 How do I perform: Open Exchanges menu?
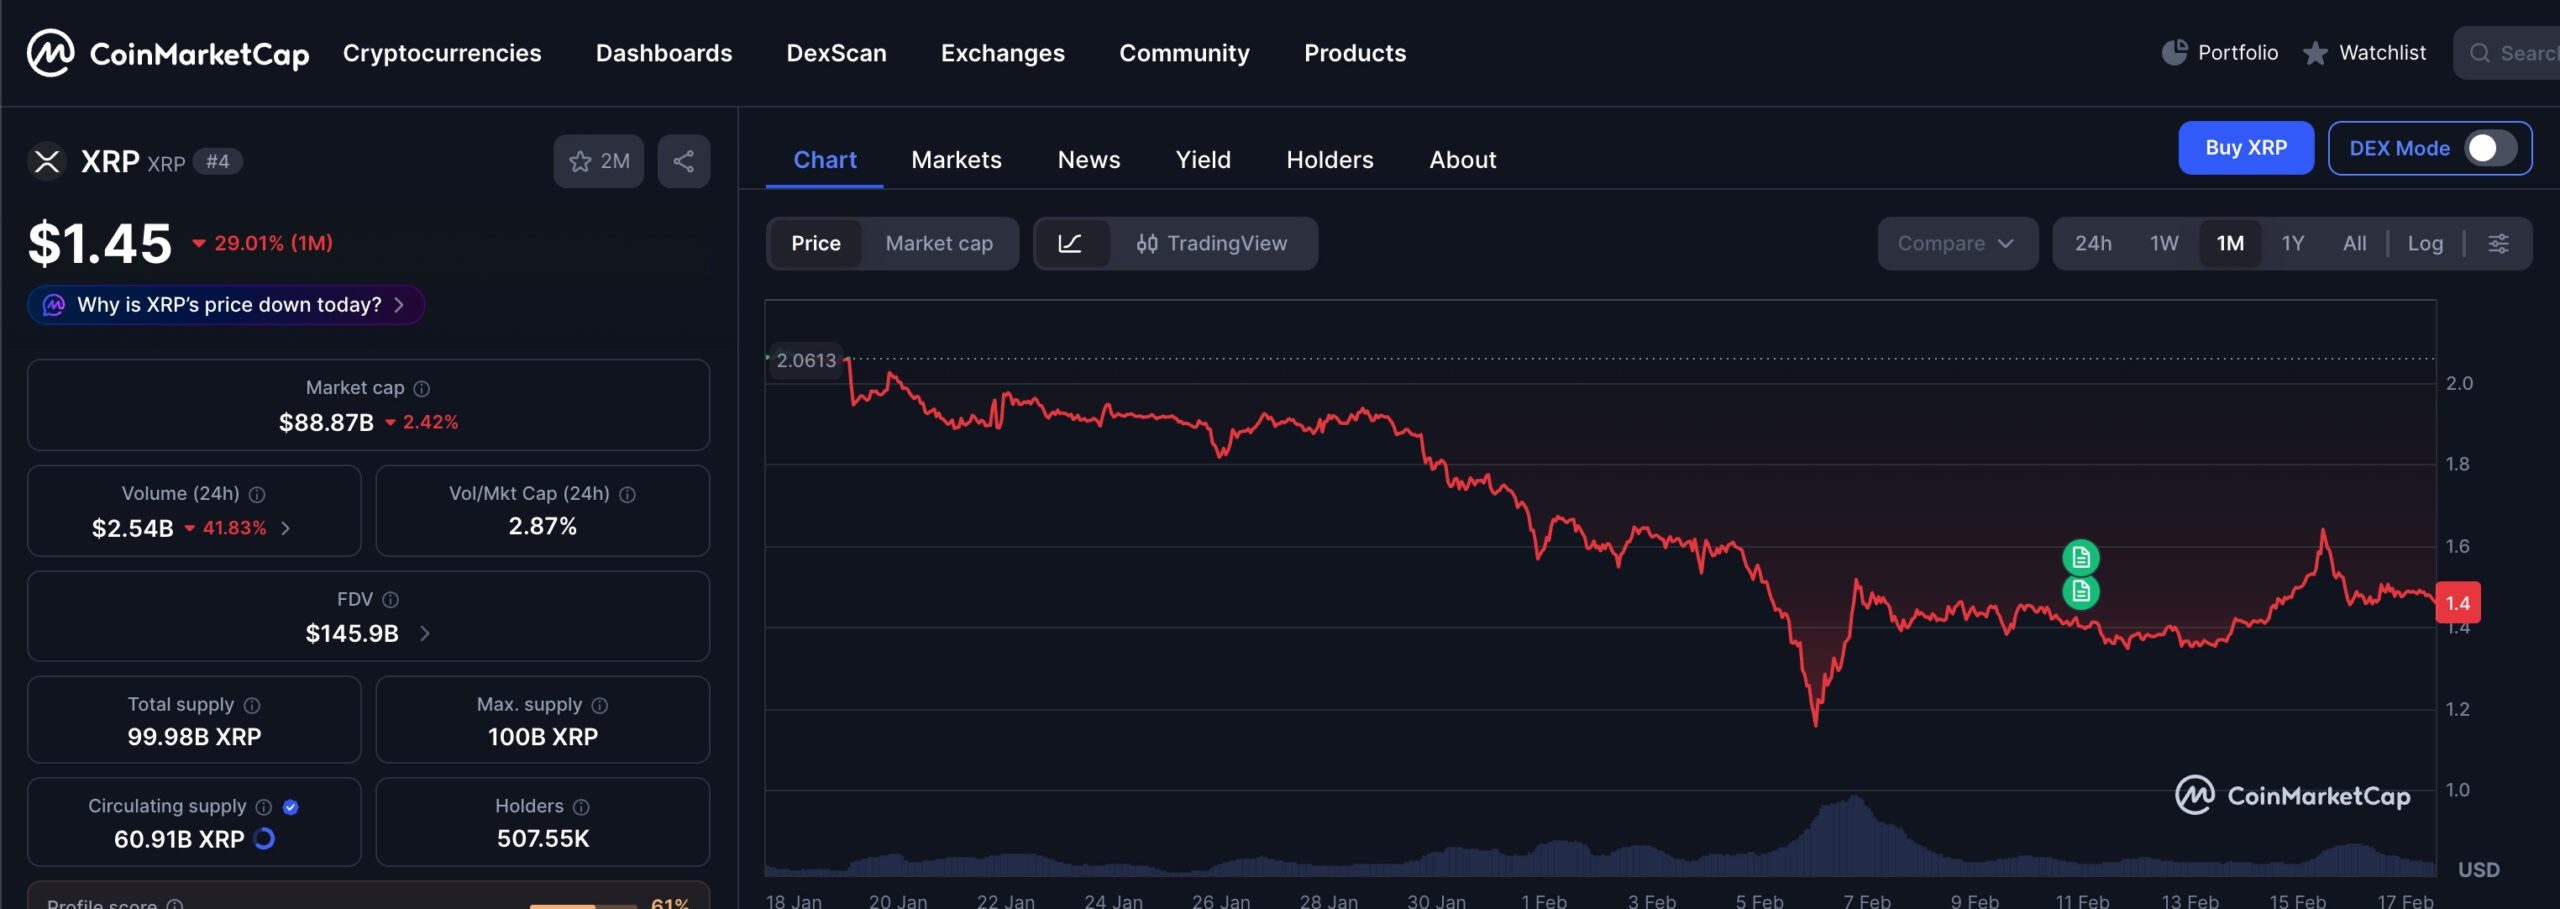(x=1003, y=53)
